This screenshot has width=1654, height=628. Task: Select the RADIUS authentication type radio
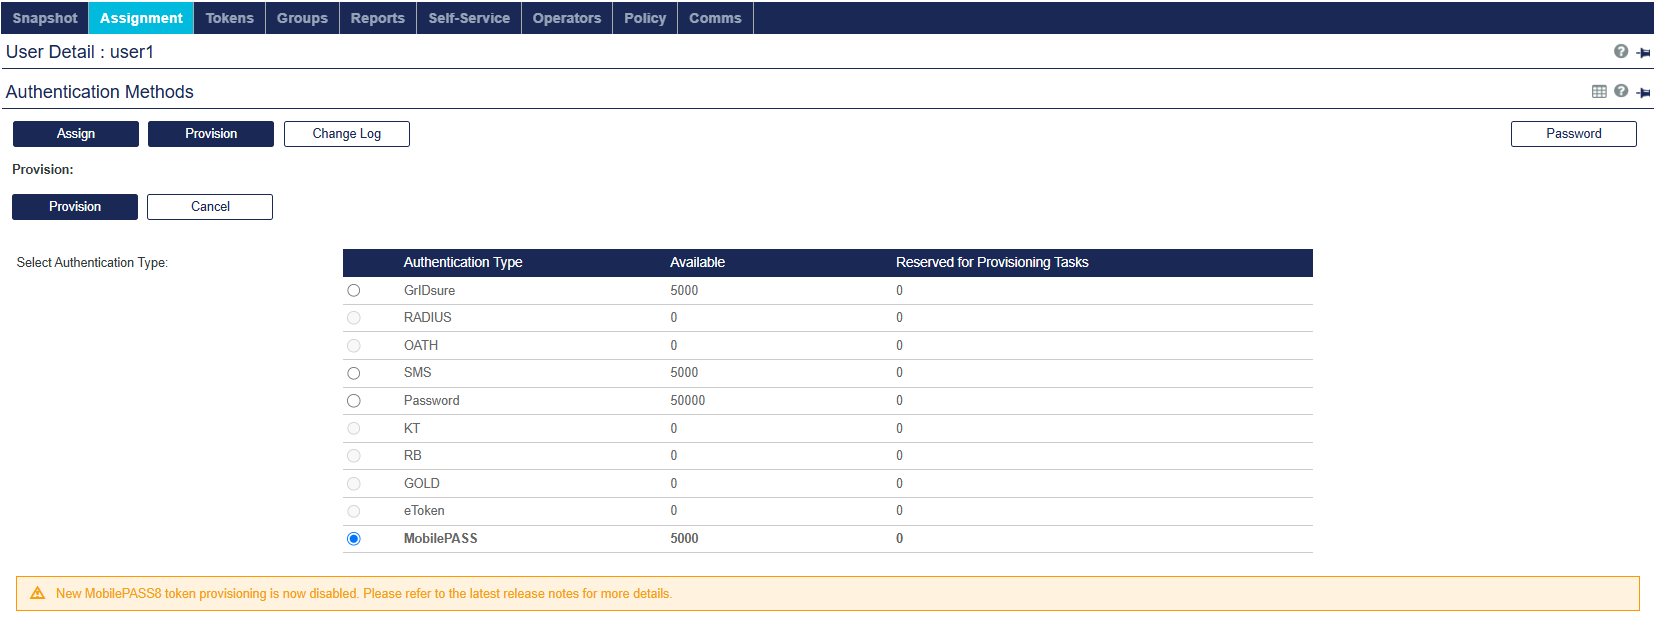coord(353,318)
